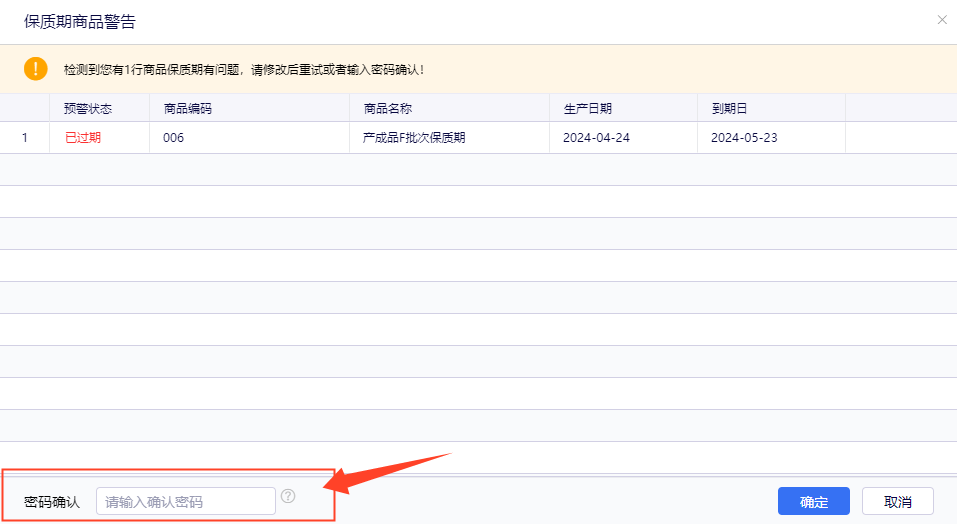Viewport: 957px width, 524px height.
Task: Select expiry date 2024-05-23 cell
Action: (771, 138)
